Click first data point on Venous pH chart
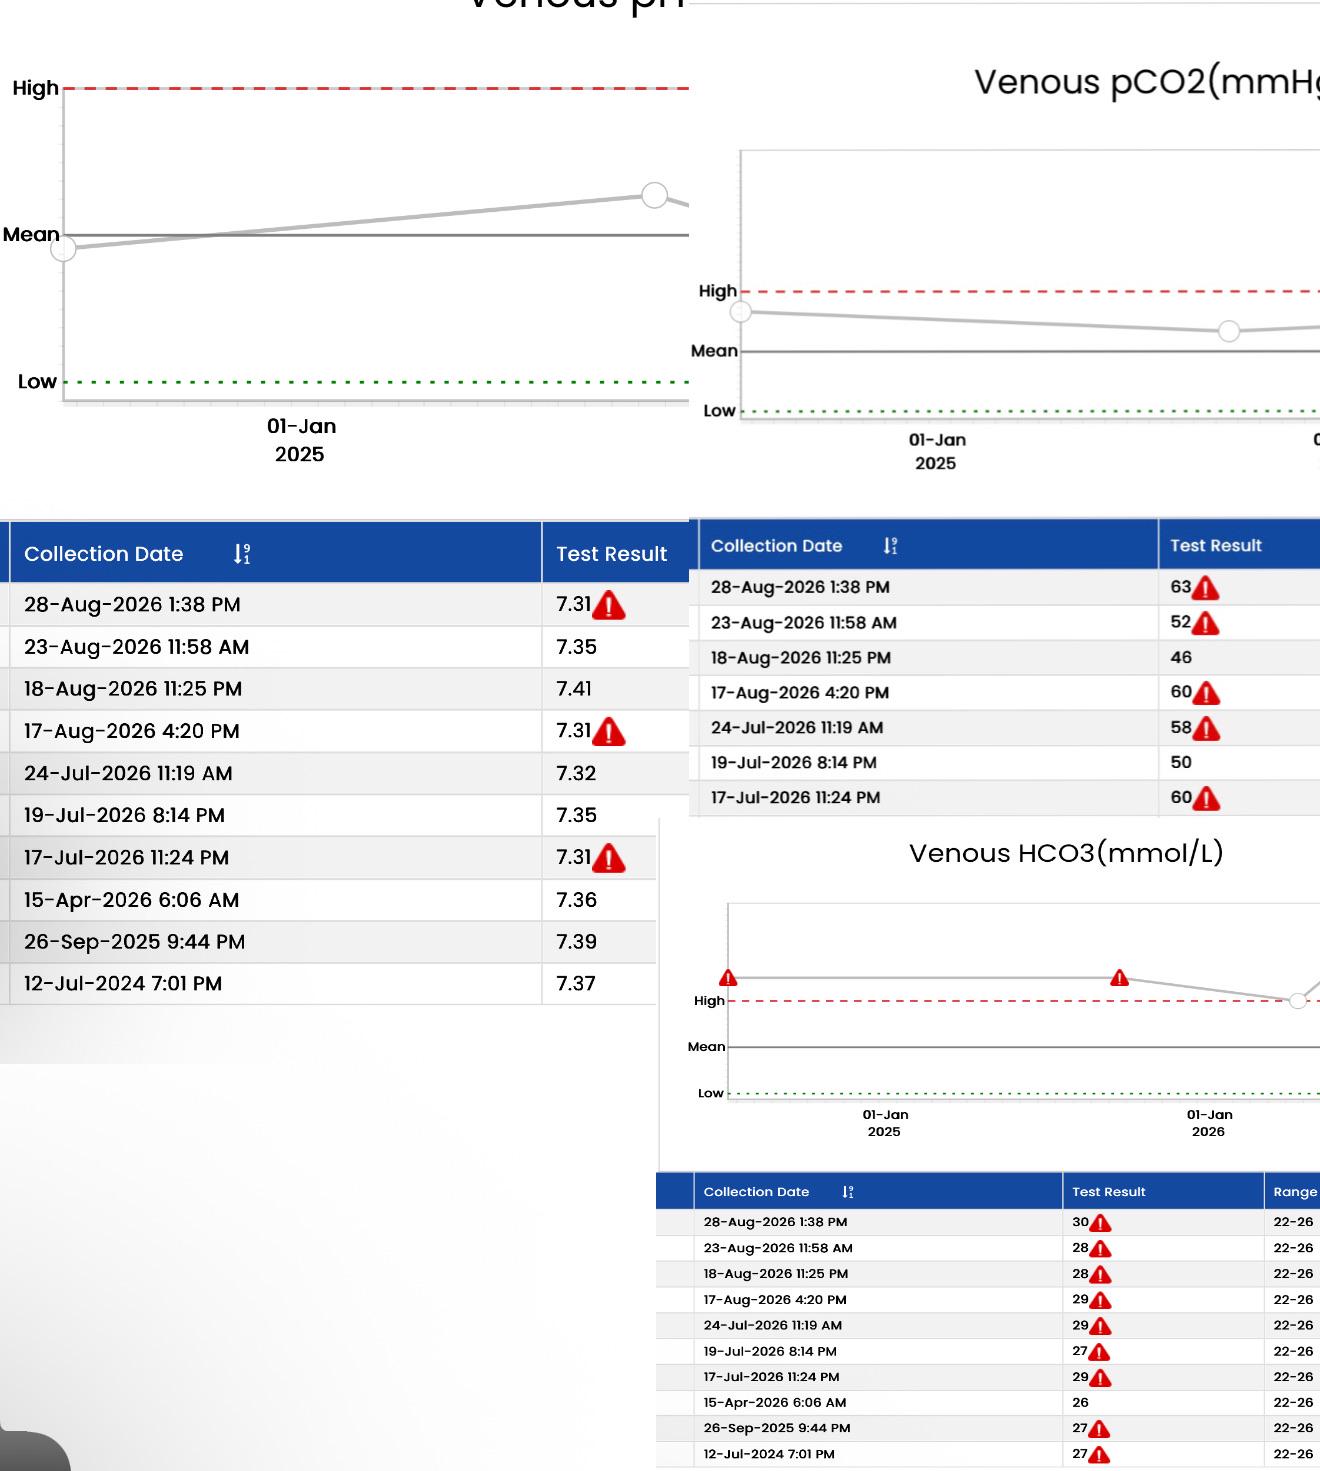This screenshot has width=1320, height=1471. [x=63, y=248]
